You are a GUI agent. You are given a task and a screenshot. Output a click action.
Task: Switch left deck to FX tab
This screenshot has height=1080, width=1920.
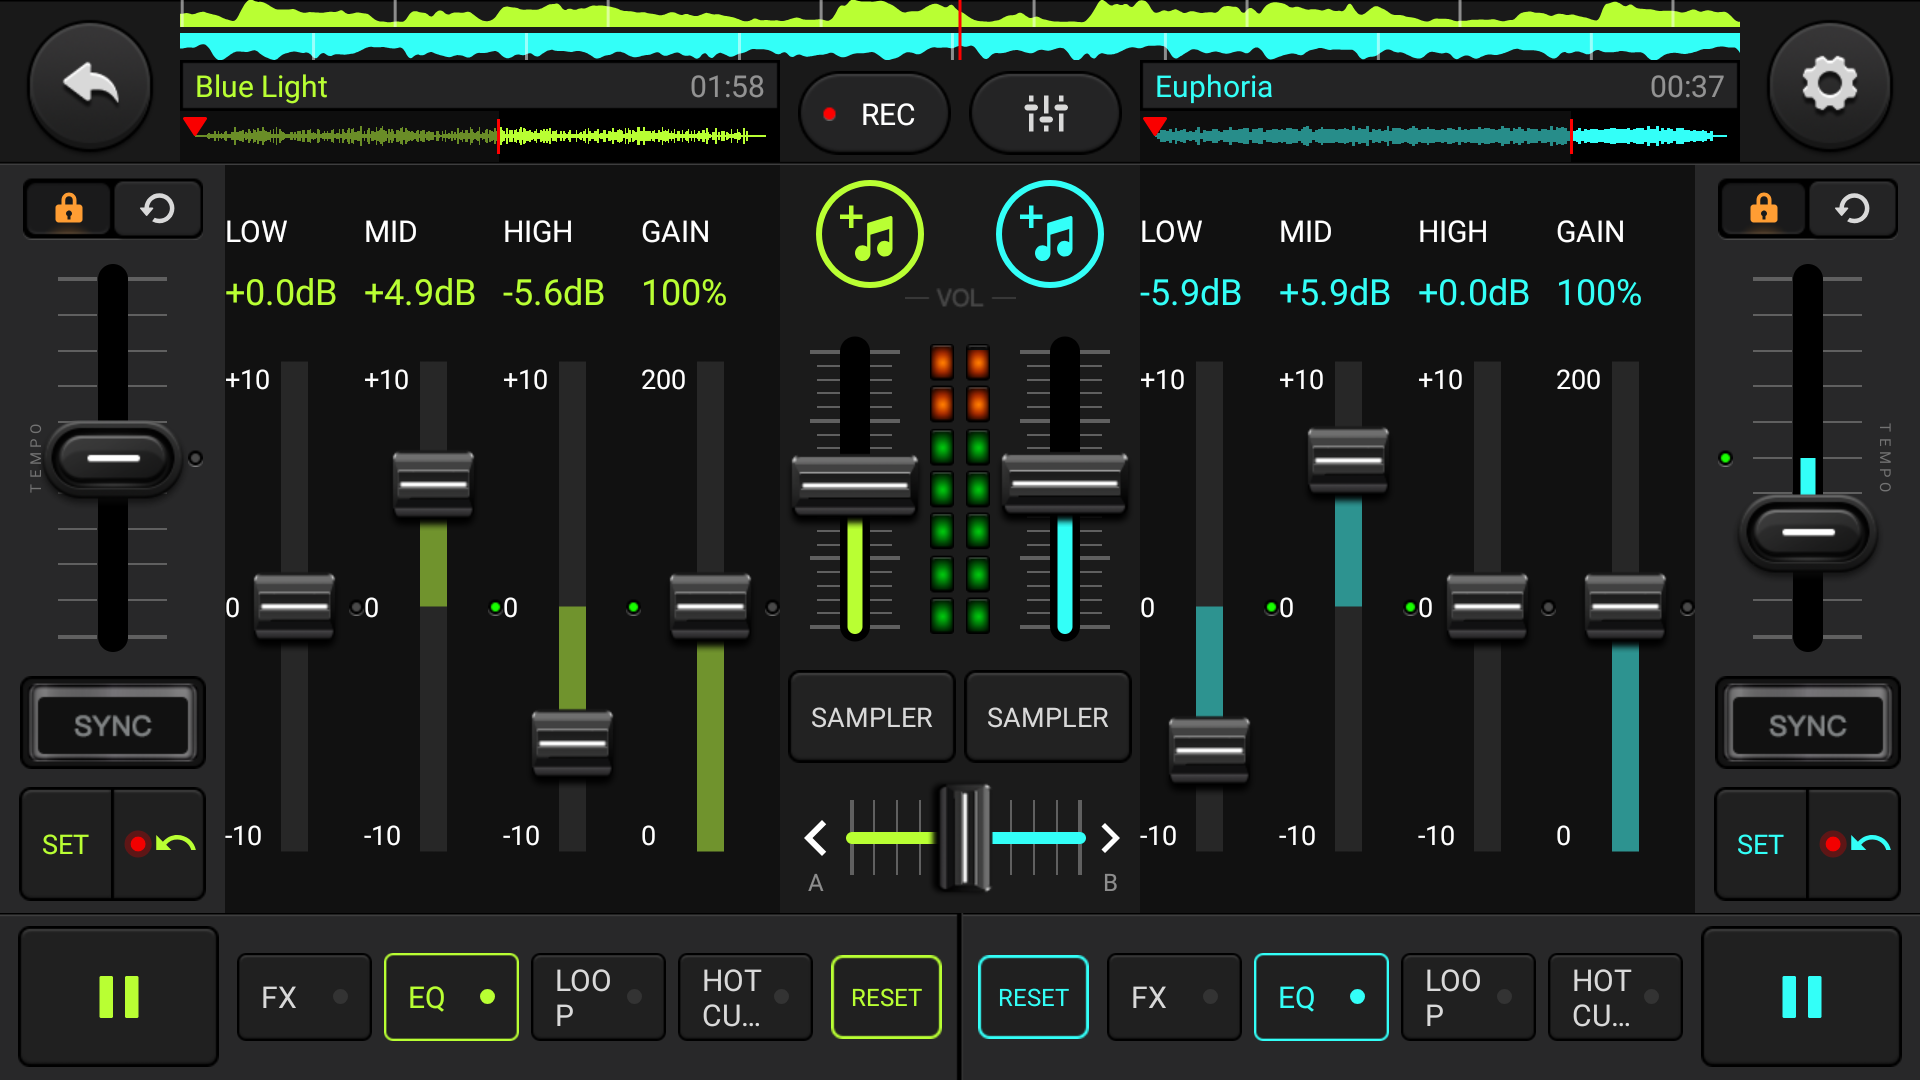pyautogui.click(x=303, y=997)
